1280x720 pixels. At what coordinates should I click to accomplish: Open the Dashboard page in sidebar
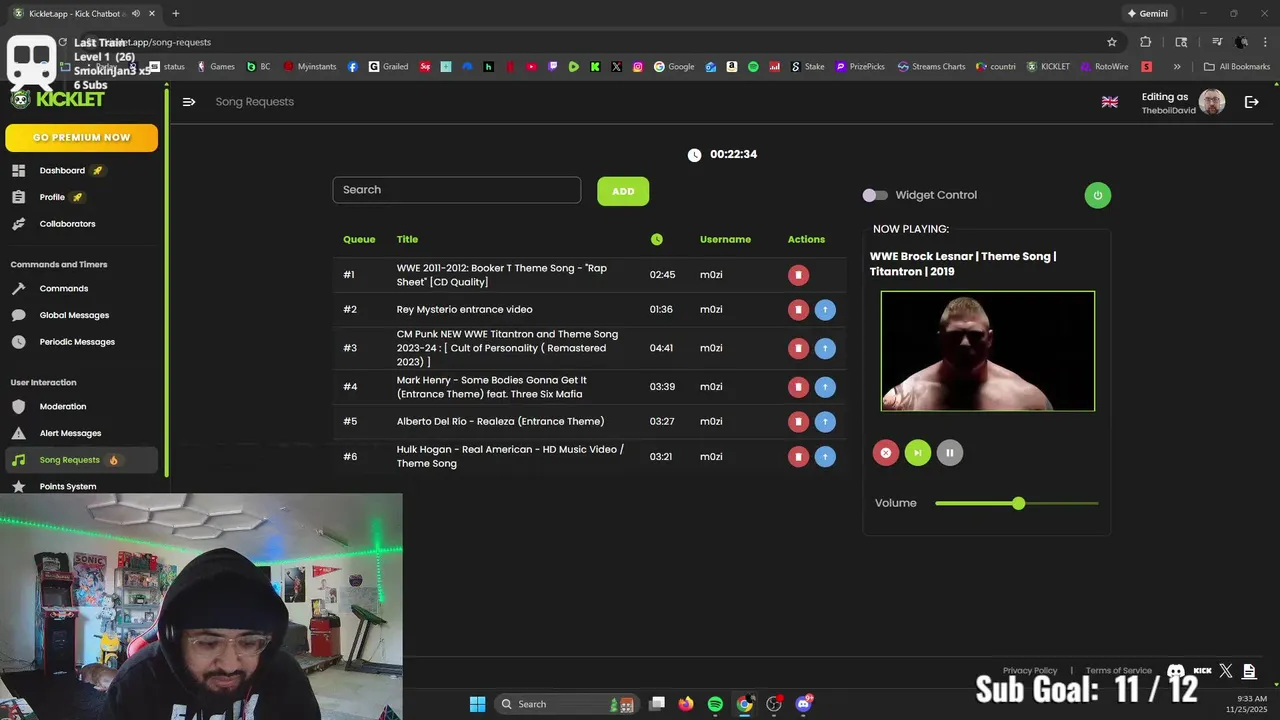coord(62,170)
